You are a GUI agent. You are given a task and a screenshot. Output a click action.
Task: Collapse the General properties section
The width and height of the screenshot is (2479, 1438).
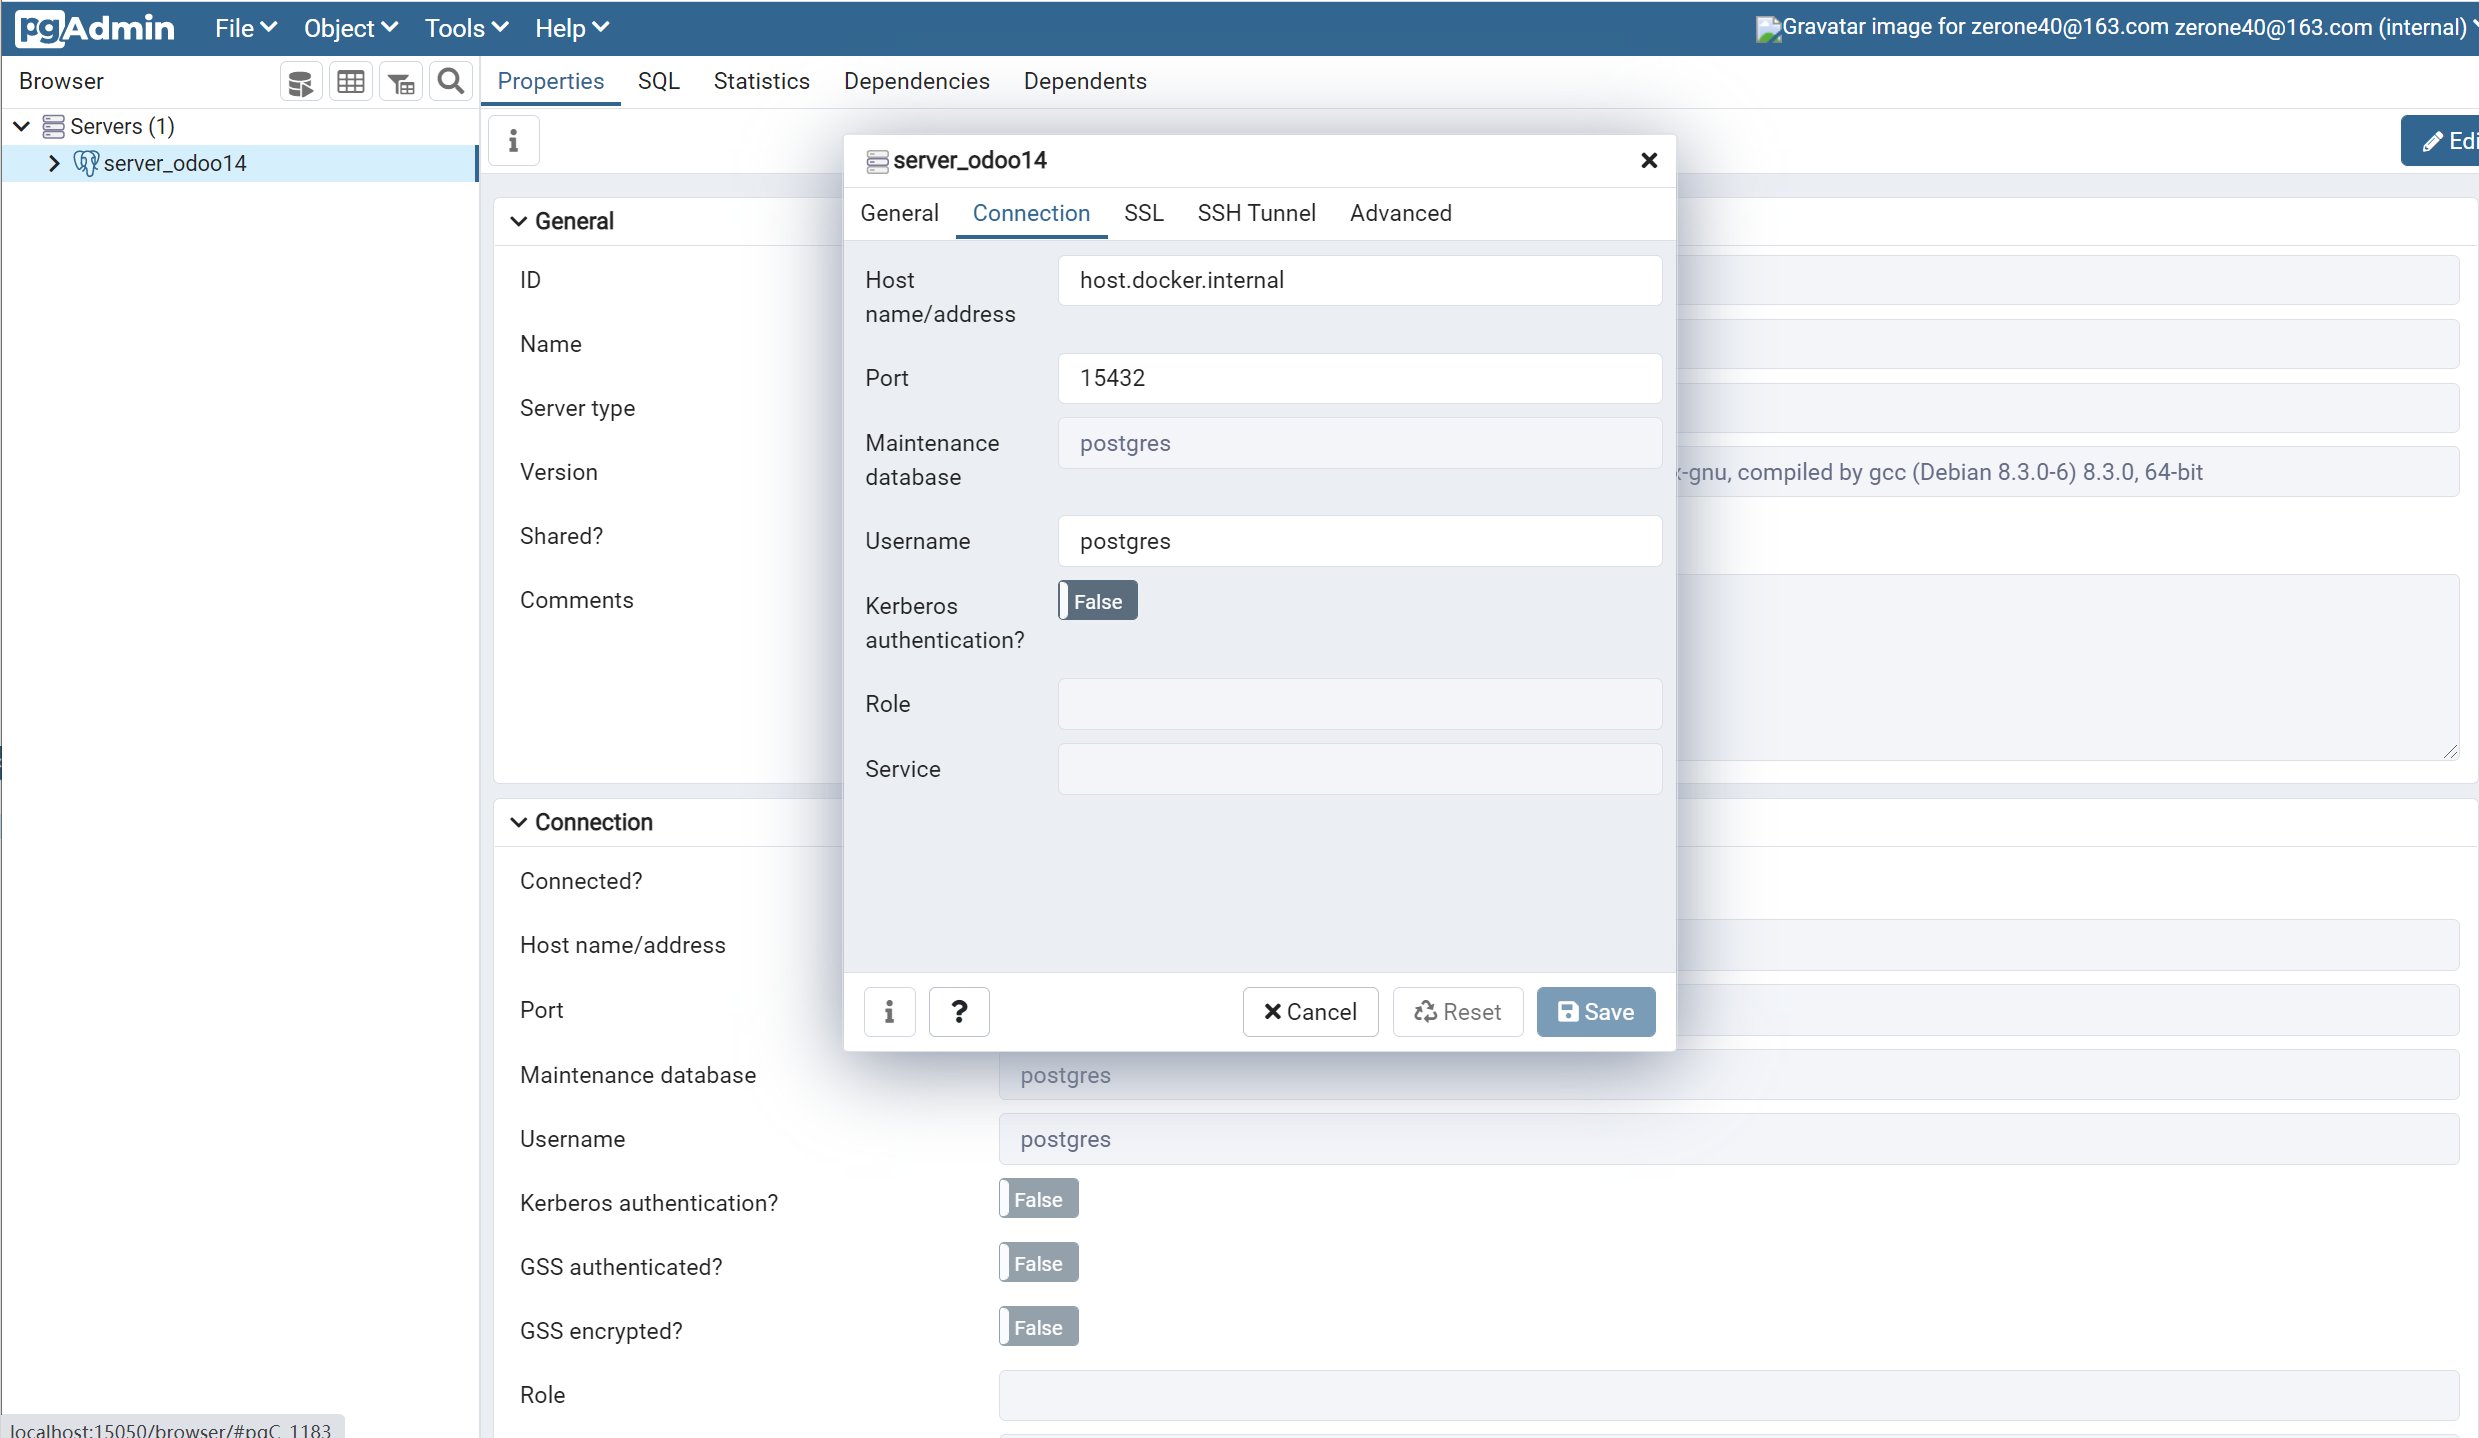[x=519, y=221]
